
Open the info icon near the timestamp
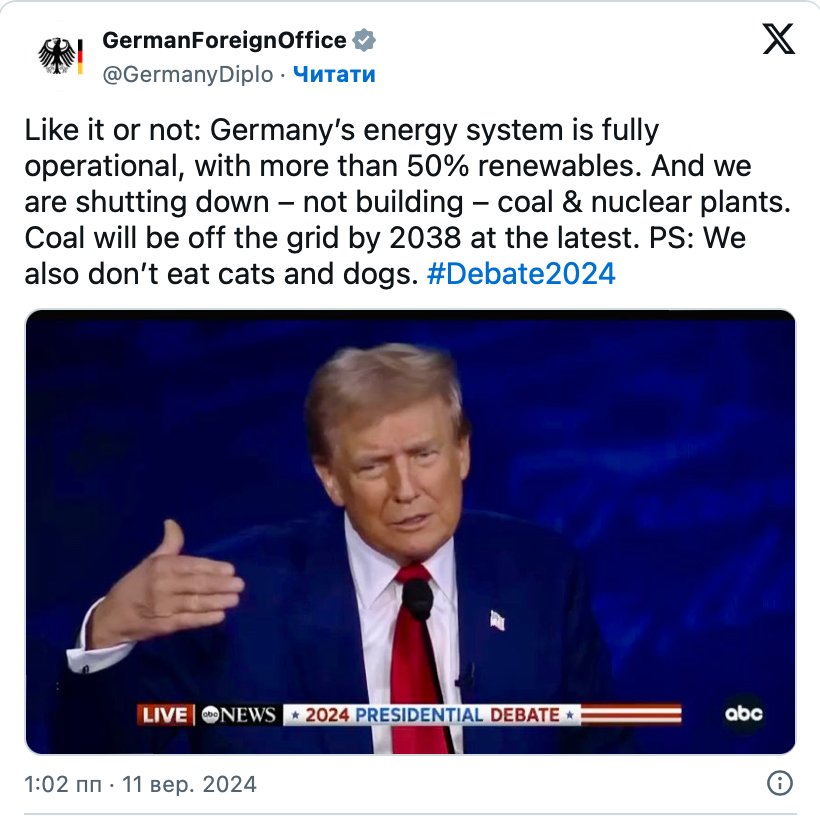(x=779, y=783)
